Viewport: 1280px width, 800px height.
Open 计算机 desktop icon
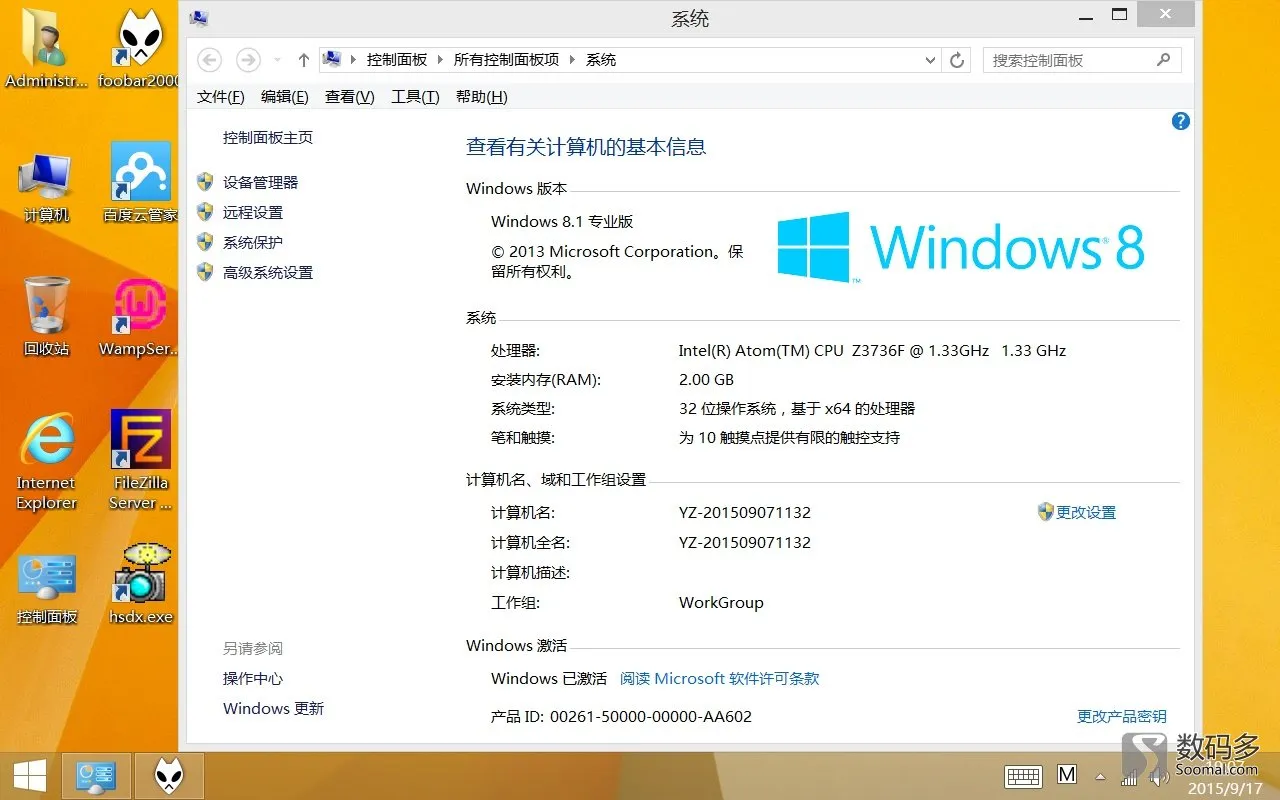point(46,187)
